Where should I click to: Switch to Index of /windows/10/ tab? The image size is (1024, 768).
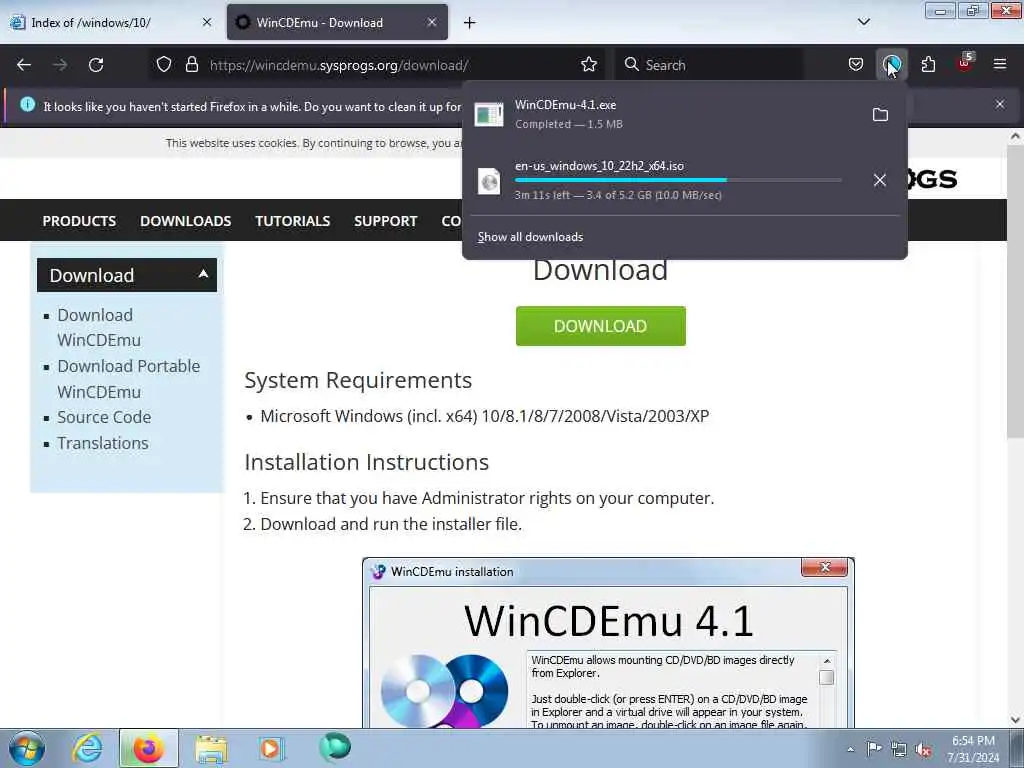[111, 22]
